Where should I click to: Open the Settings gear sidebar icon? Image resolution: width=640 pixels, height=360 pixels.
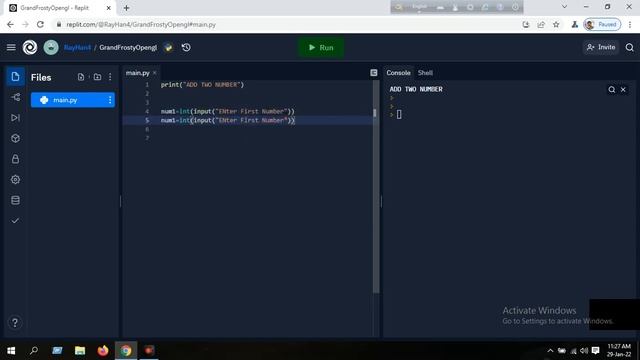point(15,179)
